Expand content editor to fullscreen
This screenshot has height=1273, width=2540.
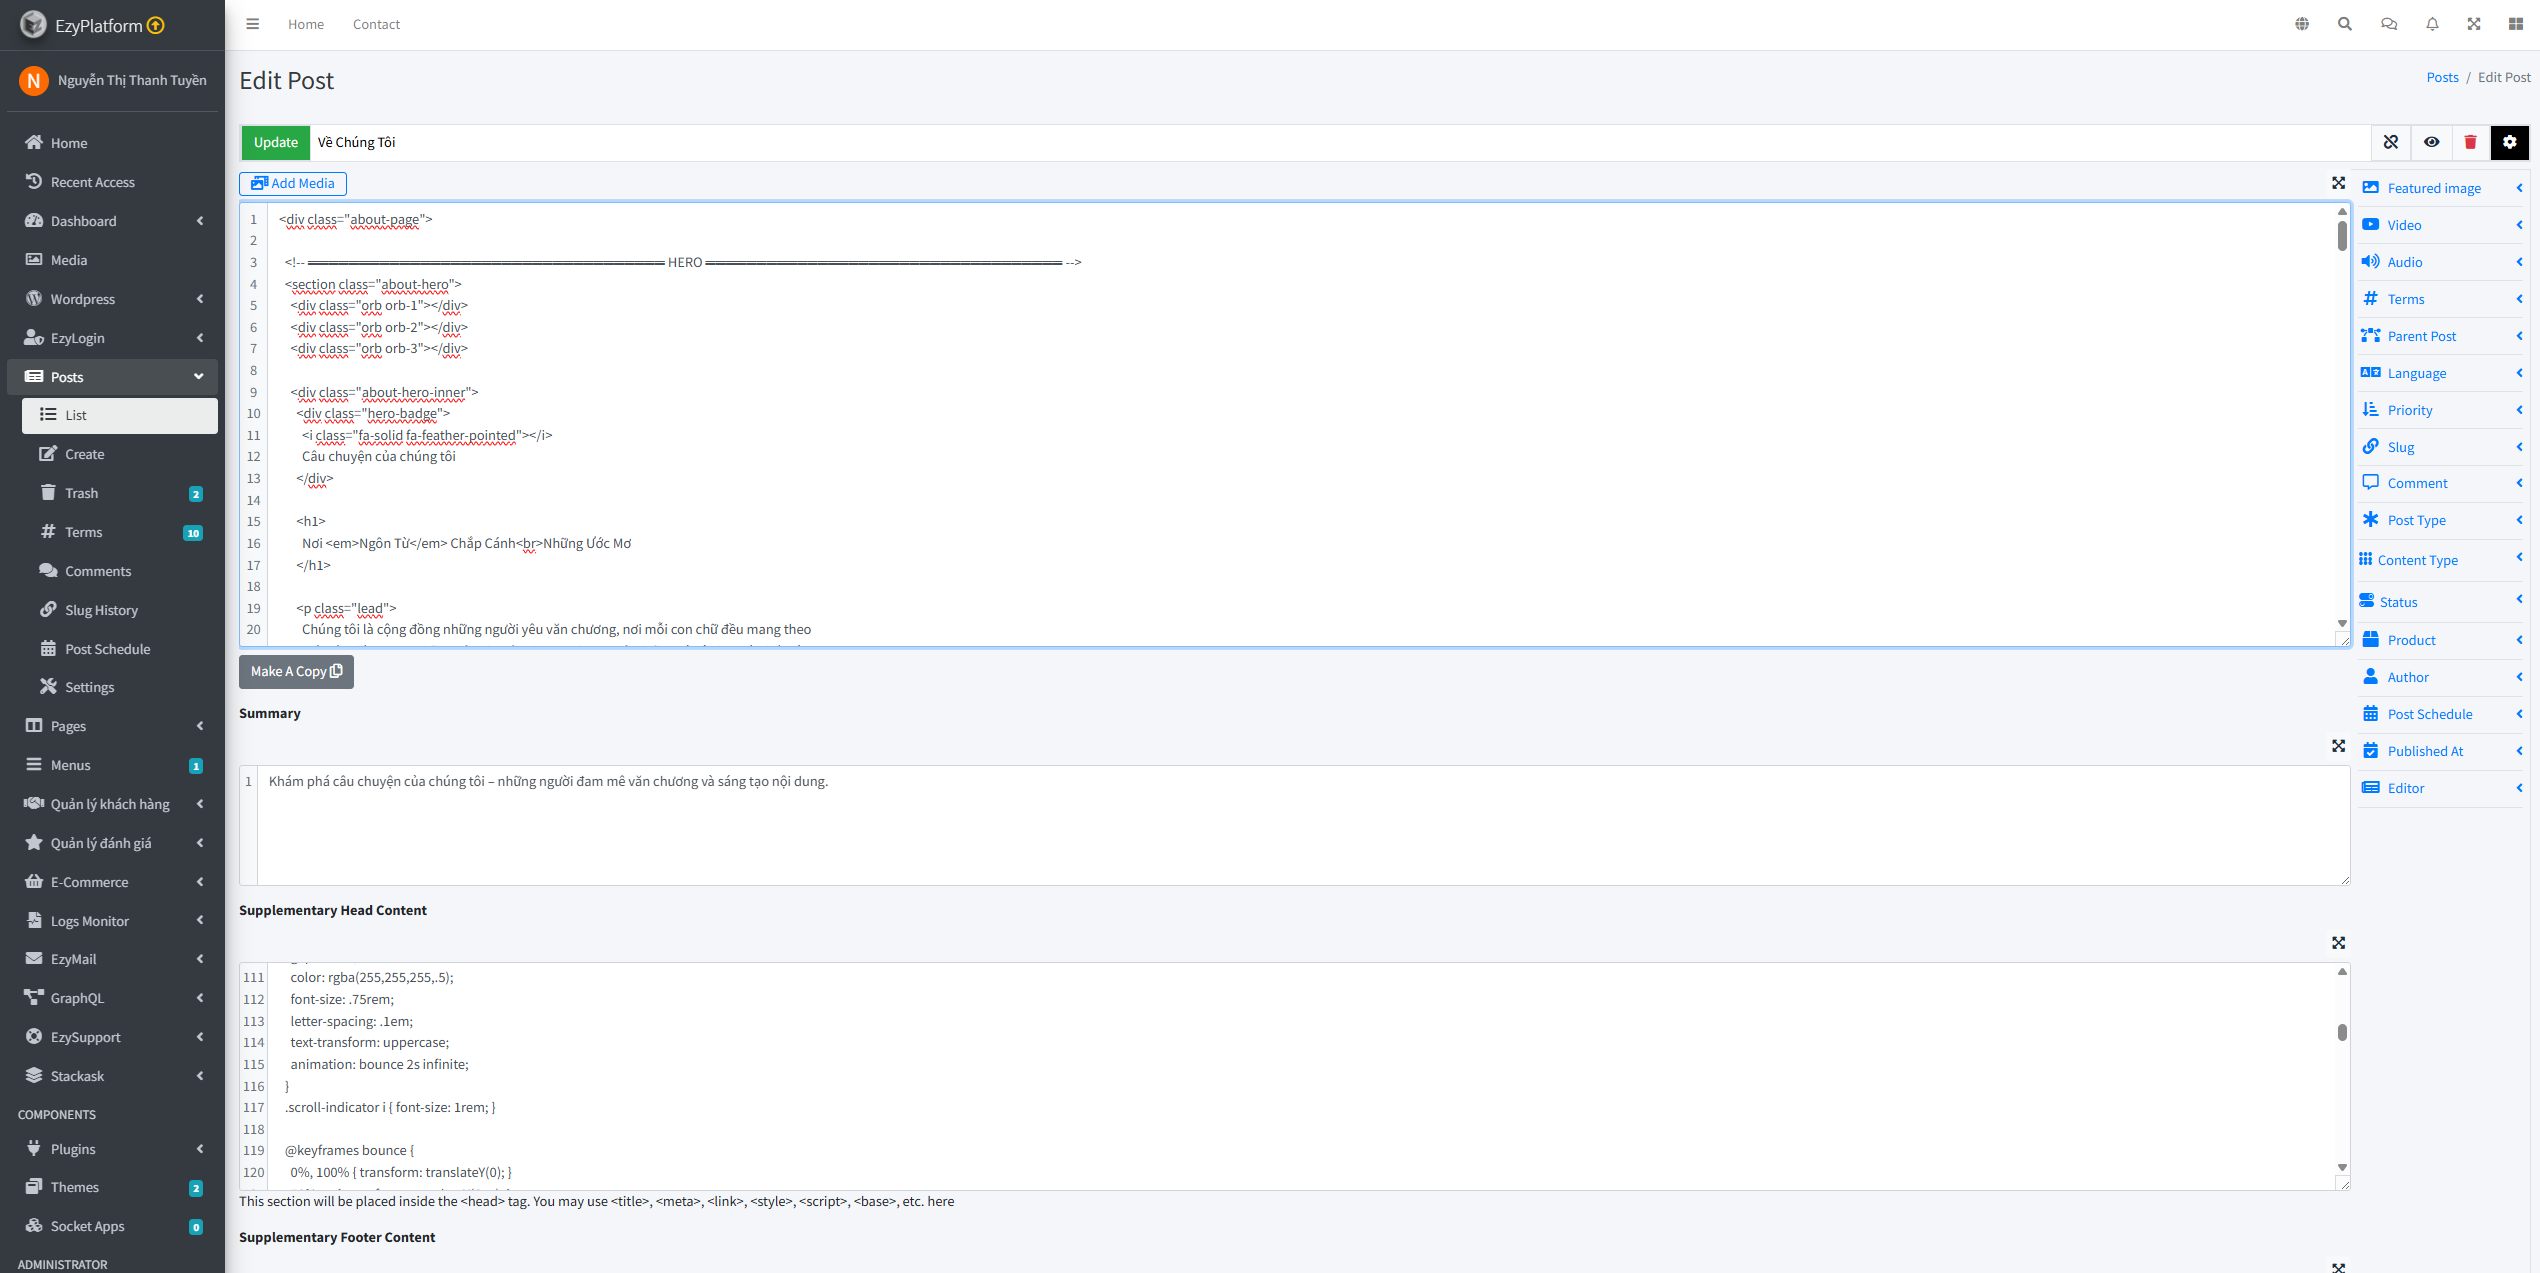[x=2338, y=183]
